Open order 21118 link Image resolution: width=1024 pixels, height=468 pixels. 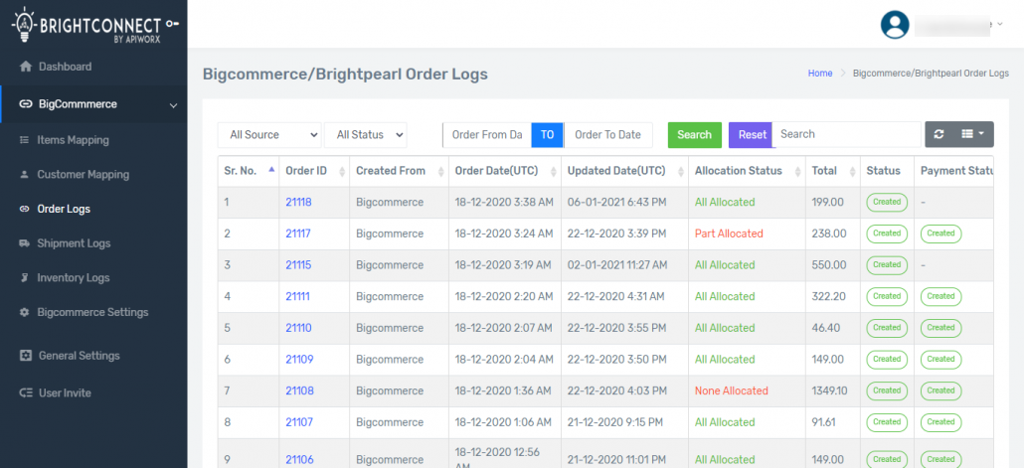(x=298, y=202)
